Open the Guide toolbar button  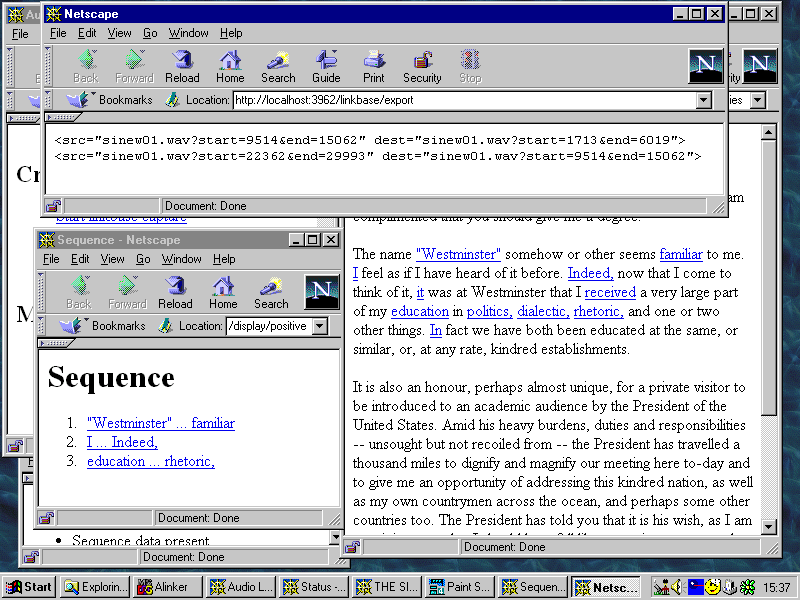click(x=326, y=66)
